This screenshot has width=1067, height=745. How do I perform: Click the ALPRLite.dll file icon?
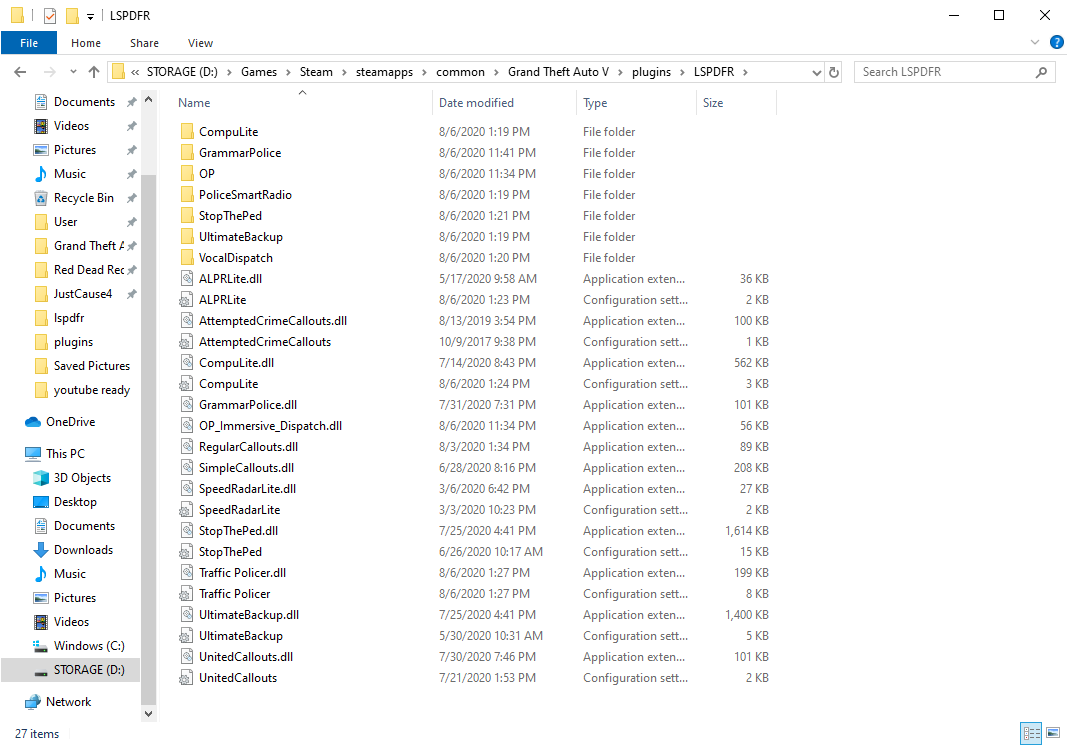click(187, 278)
